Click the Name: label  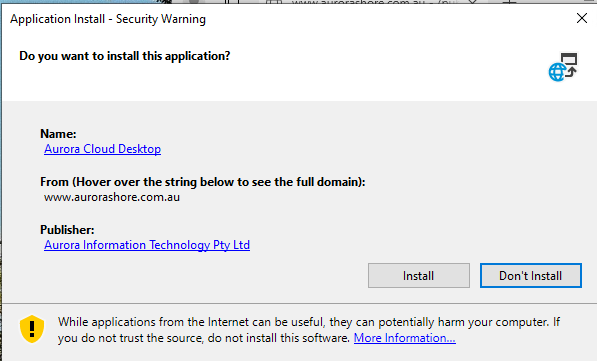click(58, 134)
